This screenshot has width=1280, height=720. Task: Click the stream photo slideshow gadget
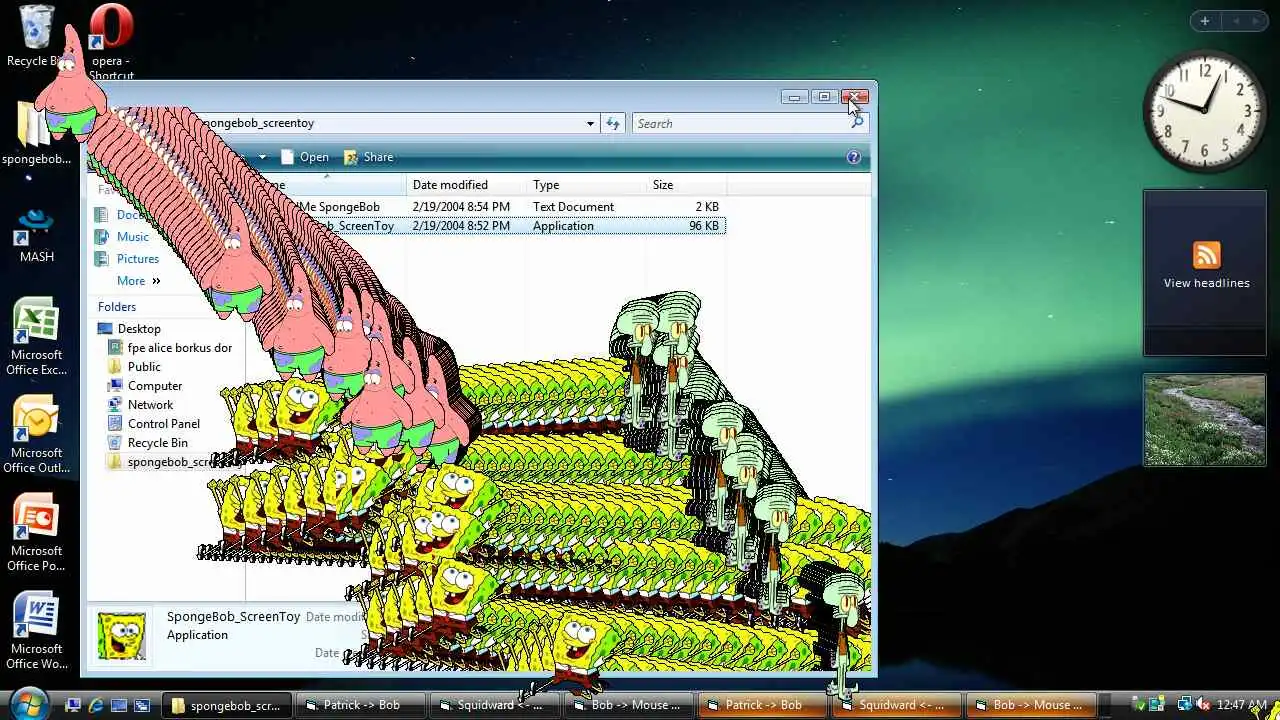[1204, 420]
